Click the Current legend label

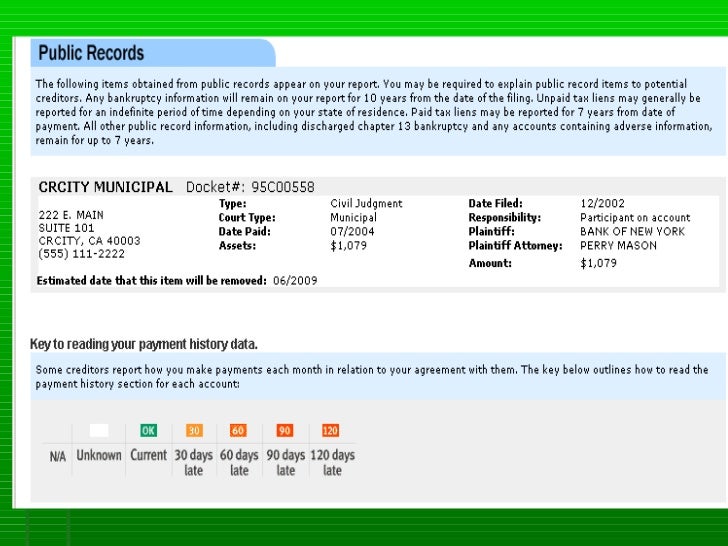tap(148, 455)
